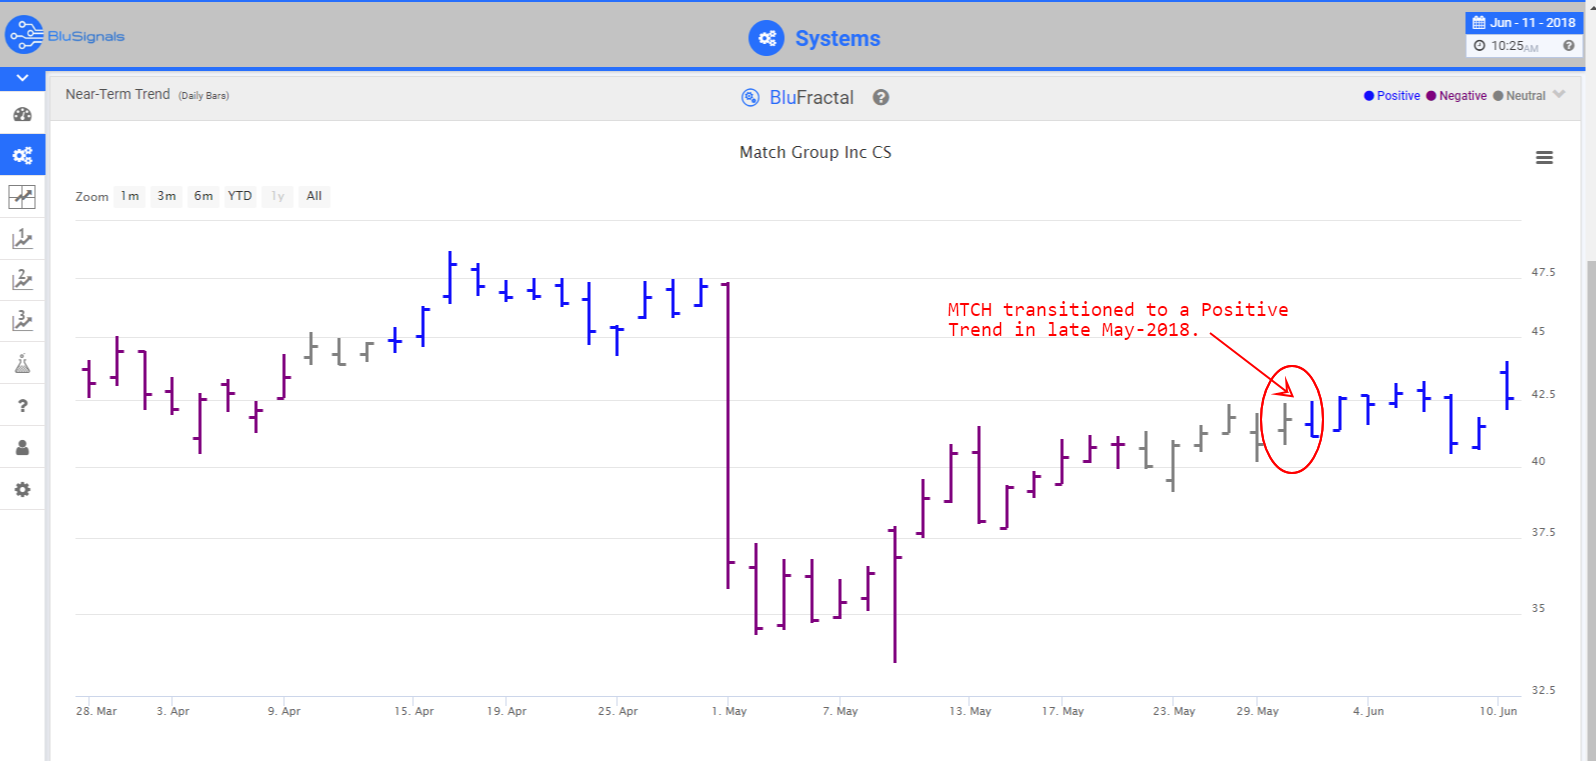The width and height of the screenshot is (1596, 761).
Task: Open the chart number 2 sidebar icon
Action: coord(22,280)
